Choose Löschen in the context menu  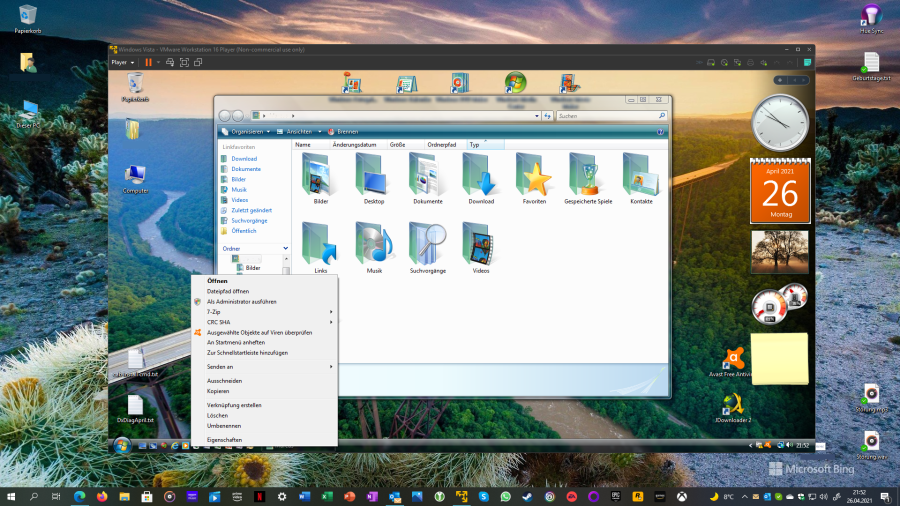coord(264,415)
